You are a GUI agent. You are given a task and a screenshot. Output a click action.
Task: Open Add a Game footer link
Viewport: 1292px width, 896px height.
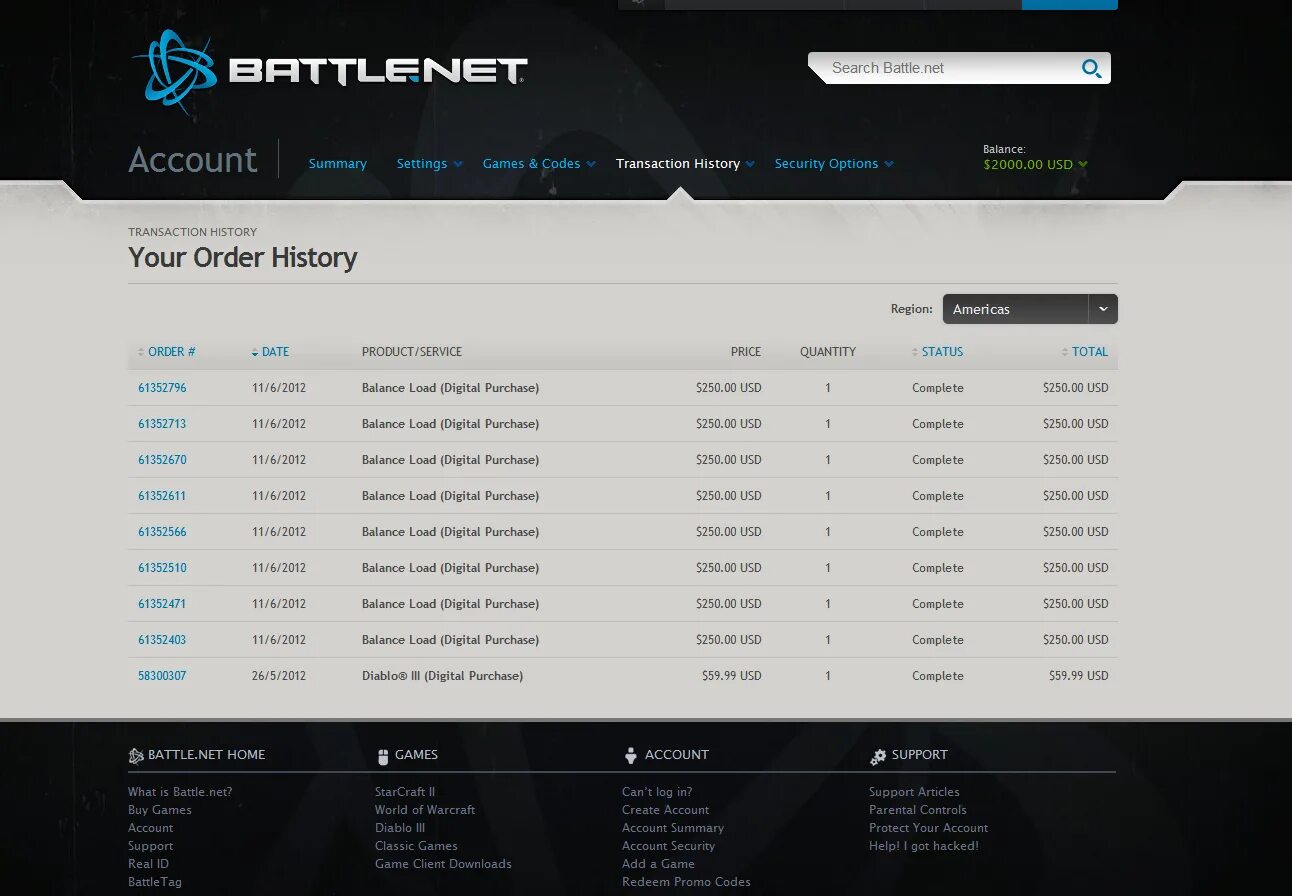(x=658, y=864)
